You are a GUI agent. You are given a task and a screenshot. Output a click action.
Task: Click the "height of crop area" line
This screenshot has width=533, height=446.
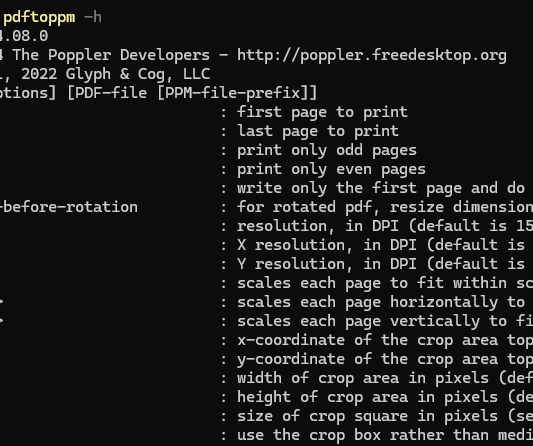385,397
